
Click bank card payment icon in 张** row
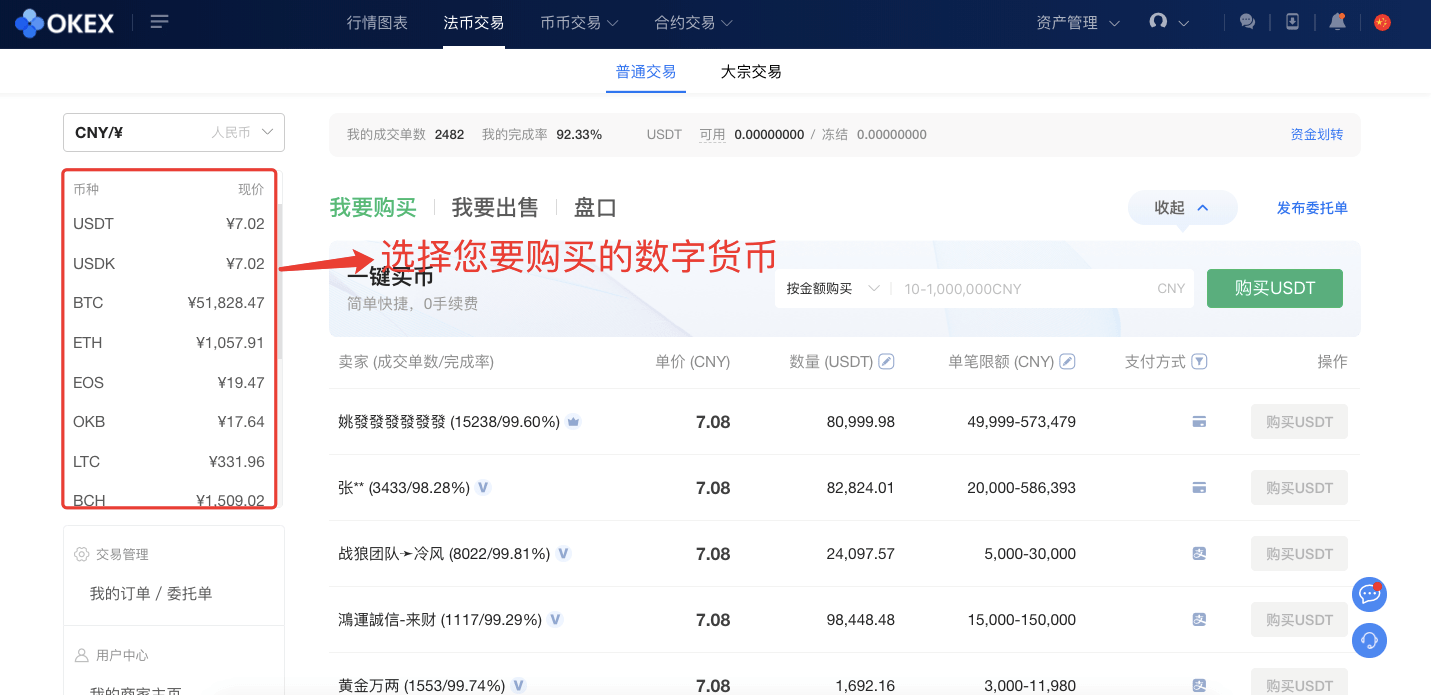[x=1199, y=488]
